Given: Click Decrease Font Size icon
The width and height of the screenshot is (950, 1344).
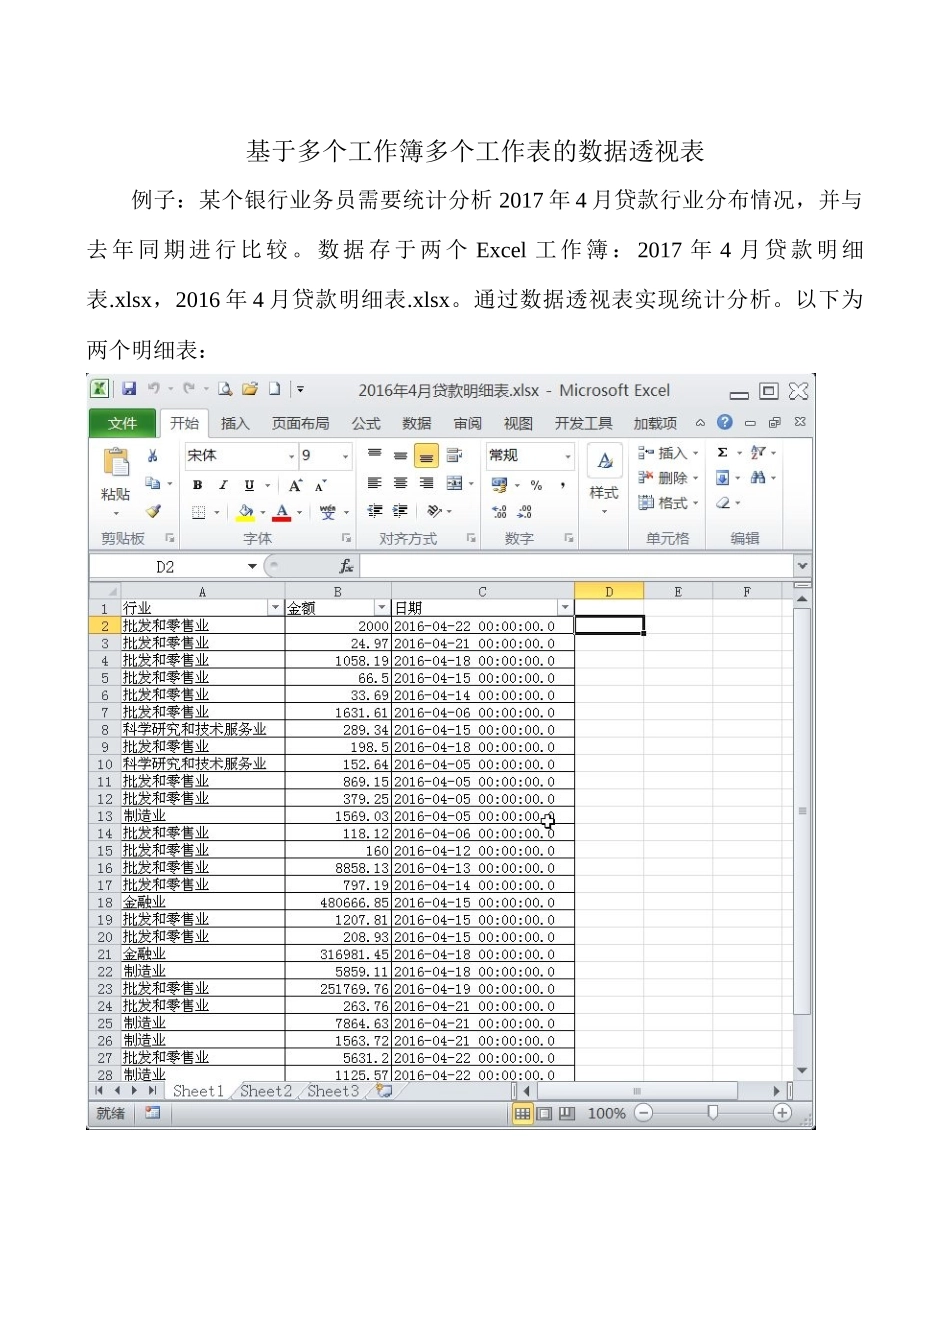Looking at the screenshot, I should tap(321, 485).
